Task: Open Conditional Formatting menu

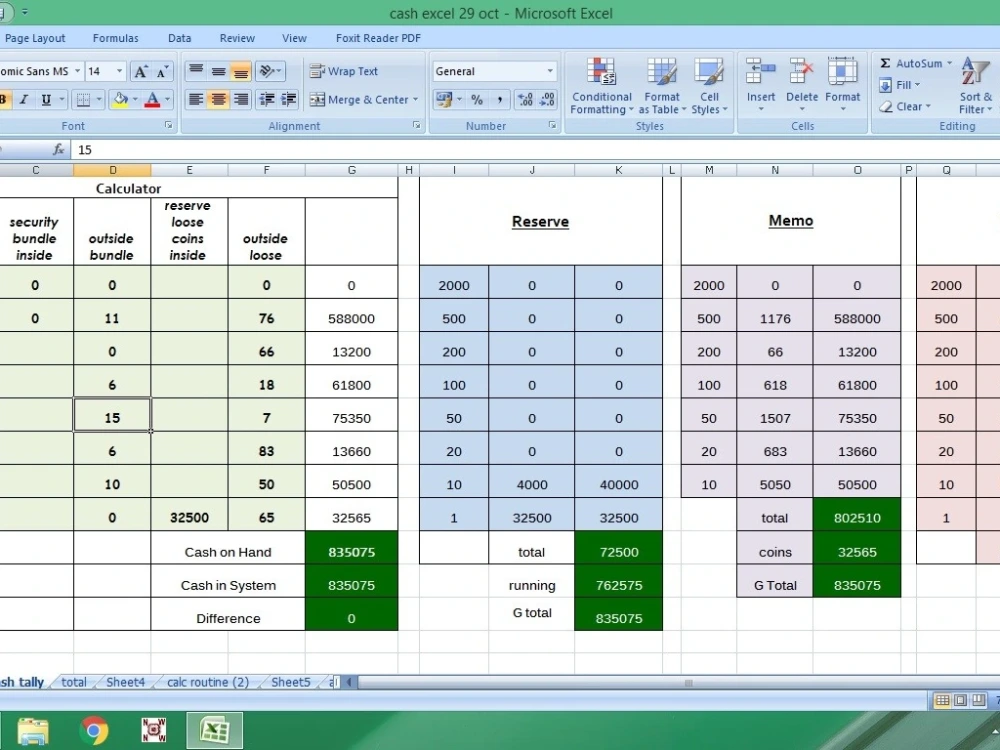Action: (601, 85)
